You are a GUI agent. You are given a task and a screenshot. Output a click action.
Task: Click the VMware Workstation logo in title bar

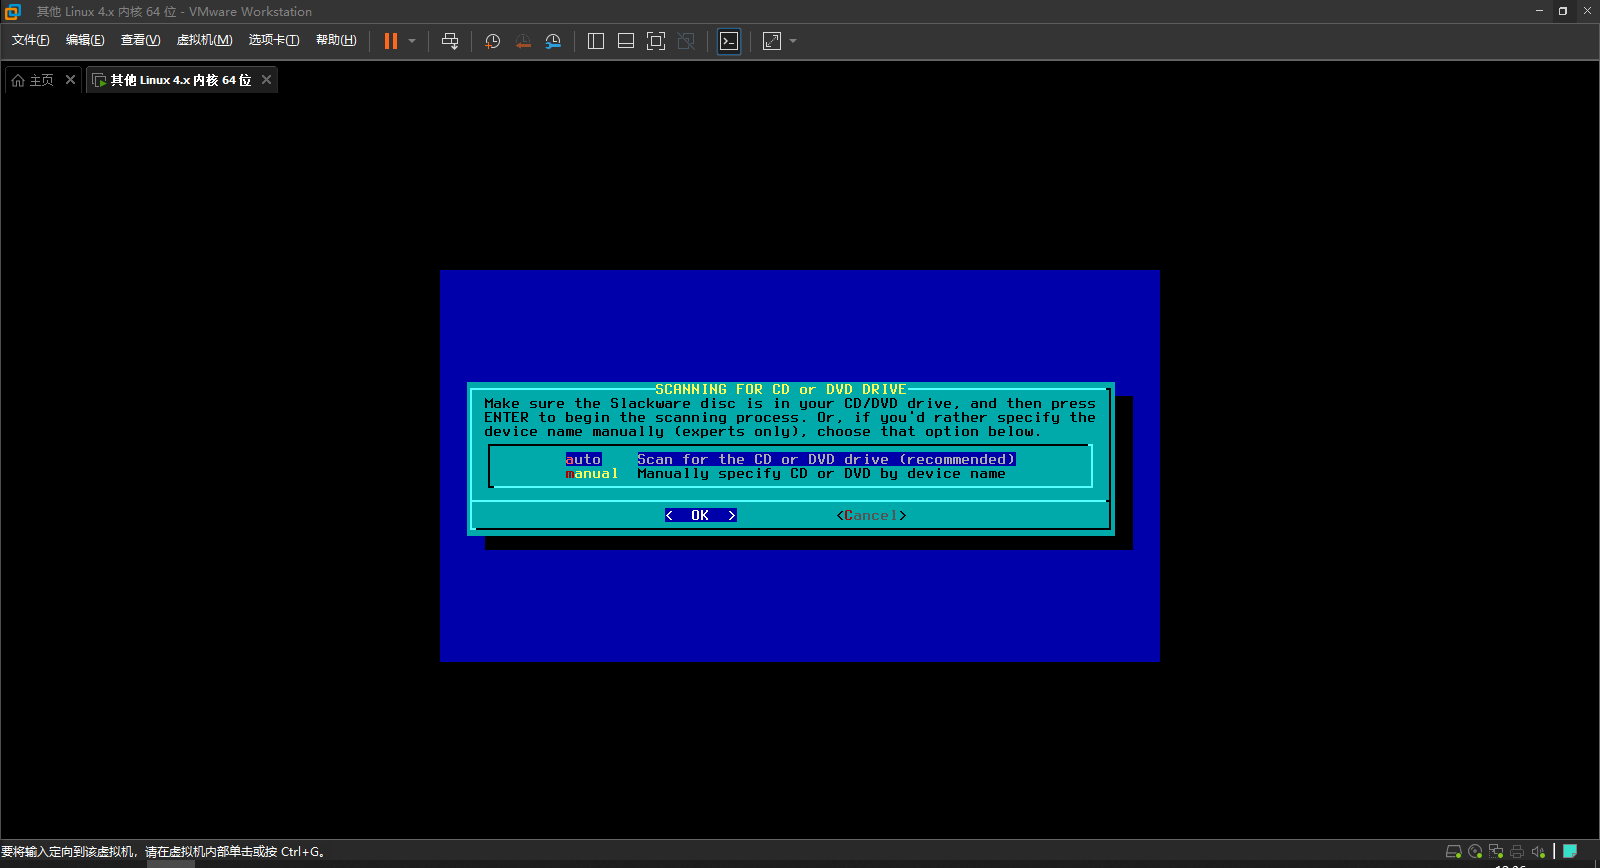tap(12, 12)
